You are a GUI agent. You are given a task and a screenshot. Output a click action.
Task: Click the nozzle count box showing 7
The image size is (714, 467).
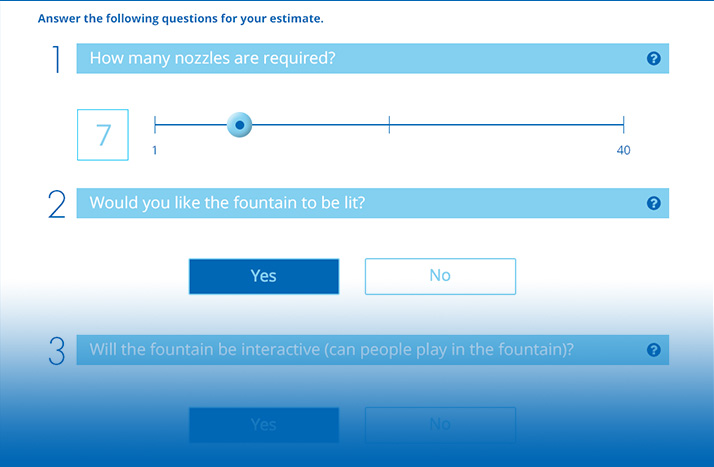103,135
